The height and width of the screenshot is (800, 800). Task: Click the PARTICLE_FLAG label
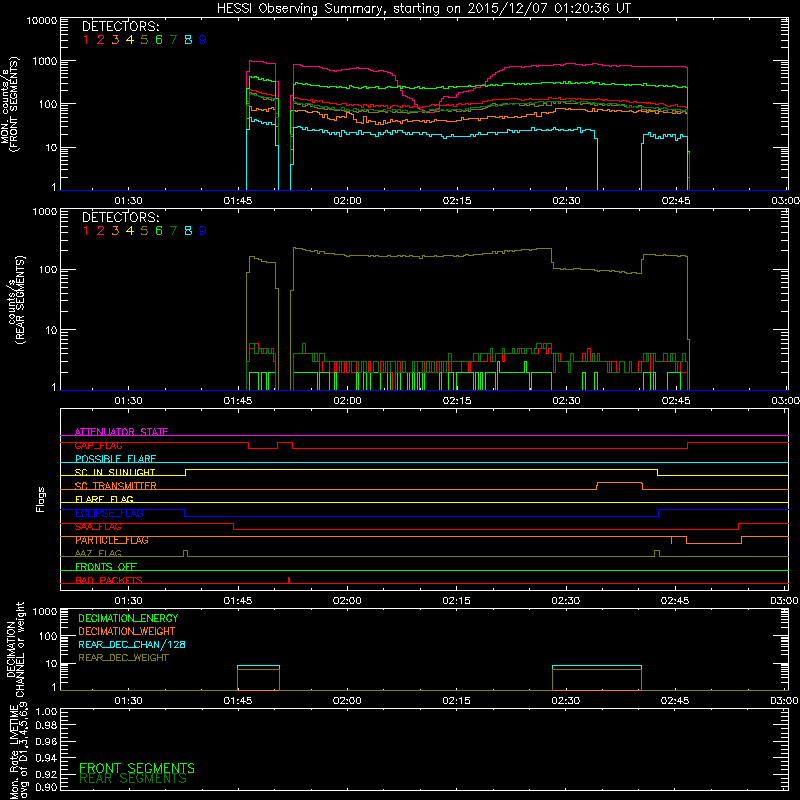coord(112,540)
